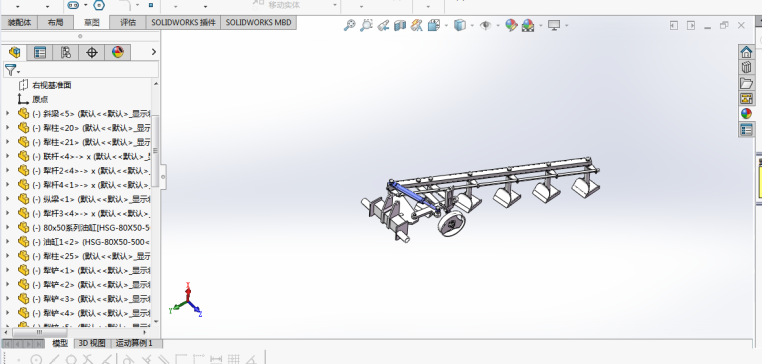Open Hide/Show Items dropdown arrow
This screenshot has height=364, width=762.
[498, 25]
